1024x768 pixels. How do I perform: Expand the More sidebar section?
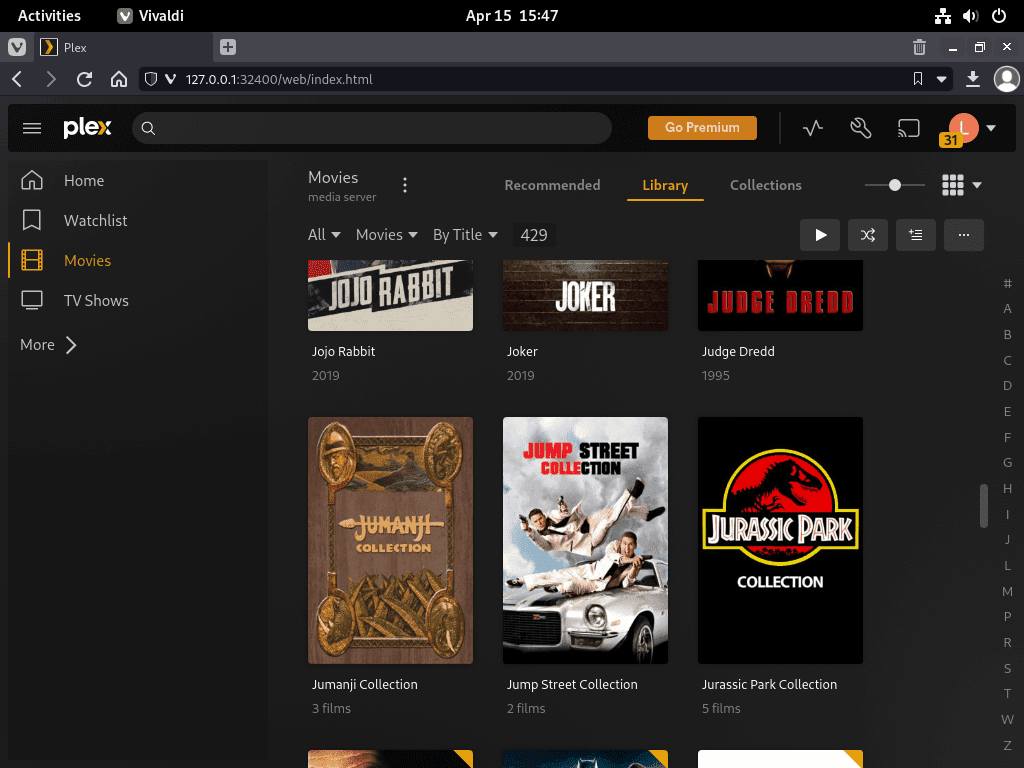tap(48, 345)
